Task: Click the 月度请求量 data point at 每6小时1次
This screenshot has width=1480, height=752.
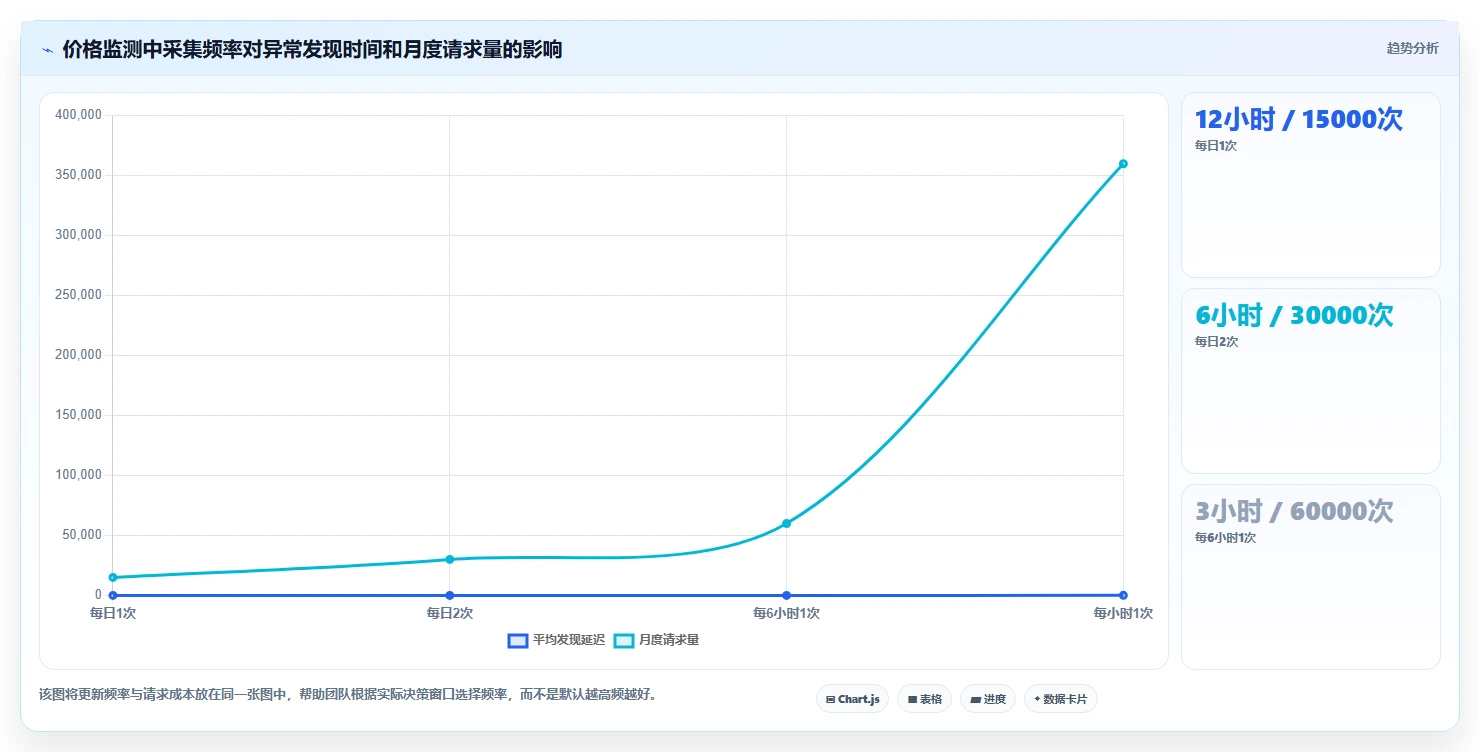Action: click(786, 523)
